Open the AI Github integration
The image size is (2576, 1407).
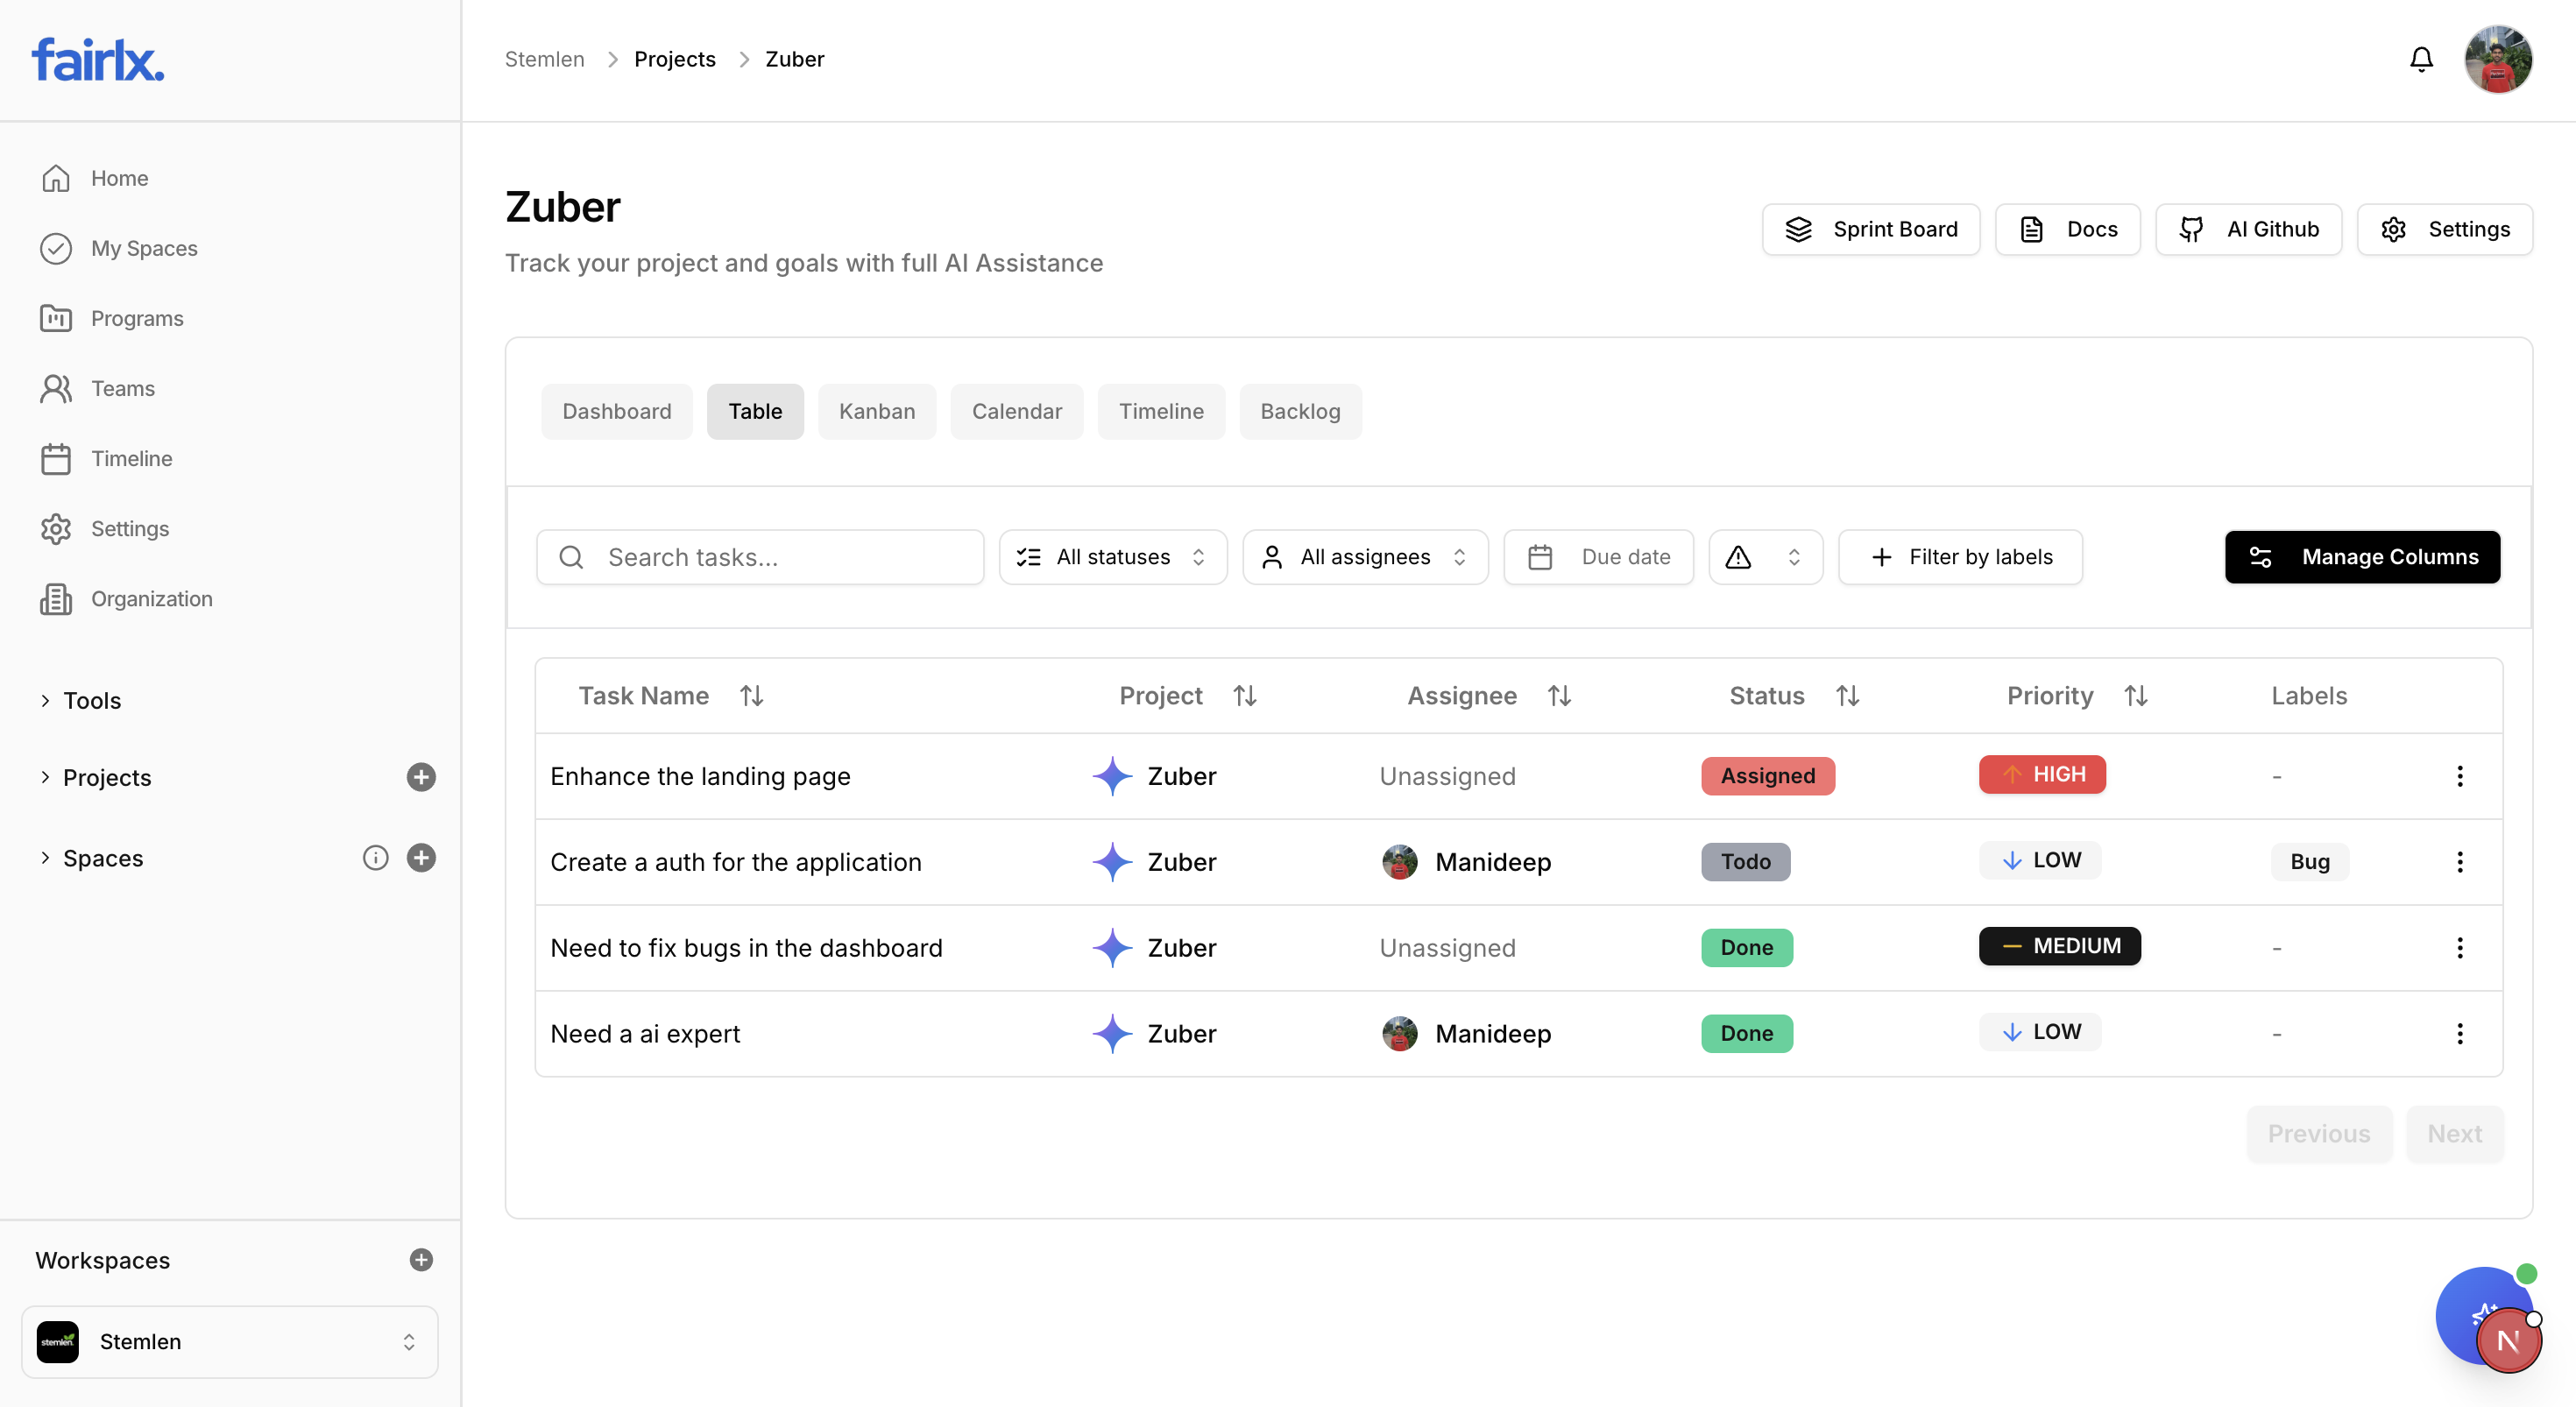pyautogui.click(x=2248, y=229)
